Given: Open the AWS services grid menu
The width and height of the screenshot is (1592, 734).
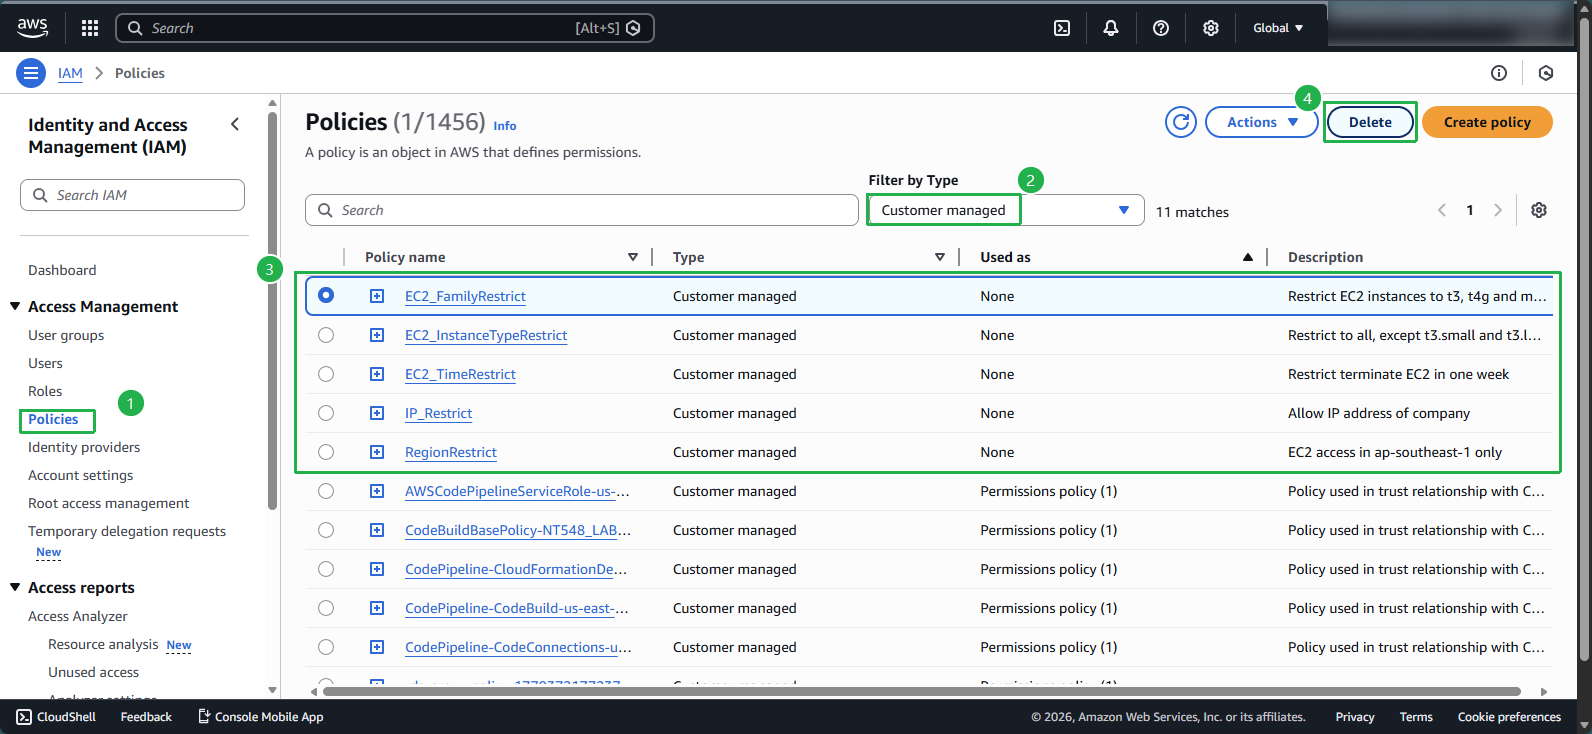Looking at the screenshot, I should click(90, 28).
